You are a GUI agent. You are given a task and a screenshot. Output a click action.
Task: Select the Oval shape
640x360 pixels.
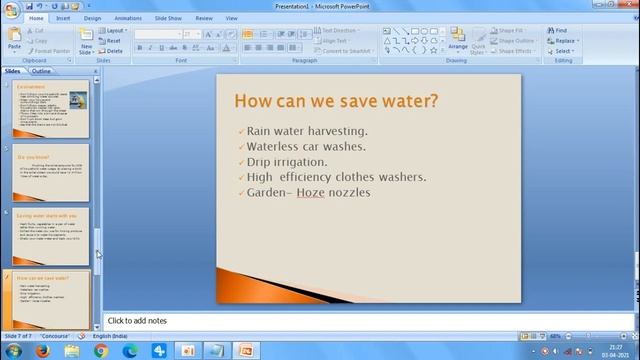(x=424, y=31)
